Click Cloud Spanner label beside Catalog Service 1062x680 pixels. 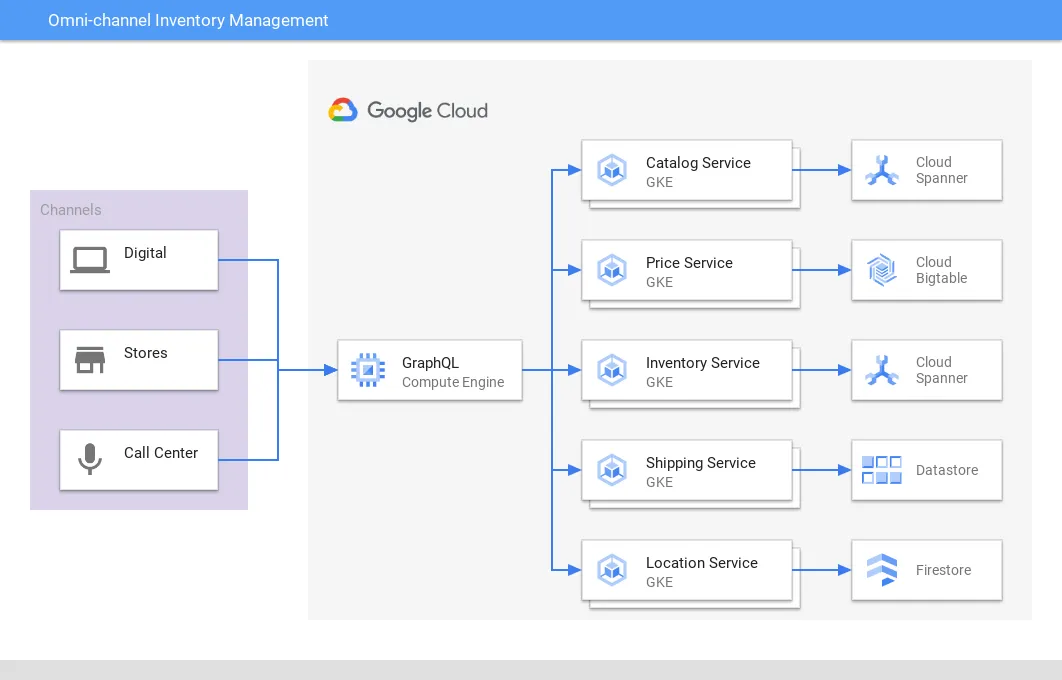941,170
